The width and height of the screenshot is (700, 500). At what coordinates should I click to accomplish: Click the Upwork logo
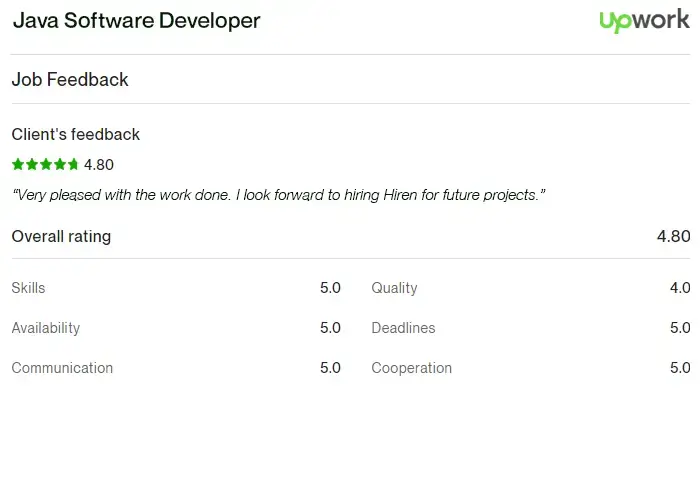(x=644, y=21)
